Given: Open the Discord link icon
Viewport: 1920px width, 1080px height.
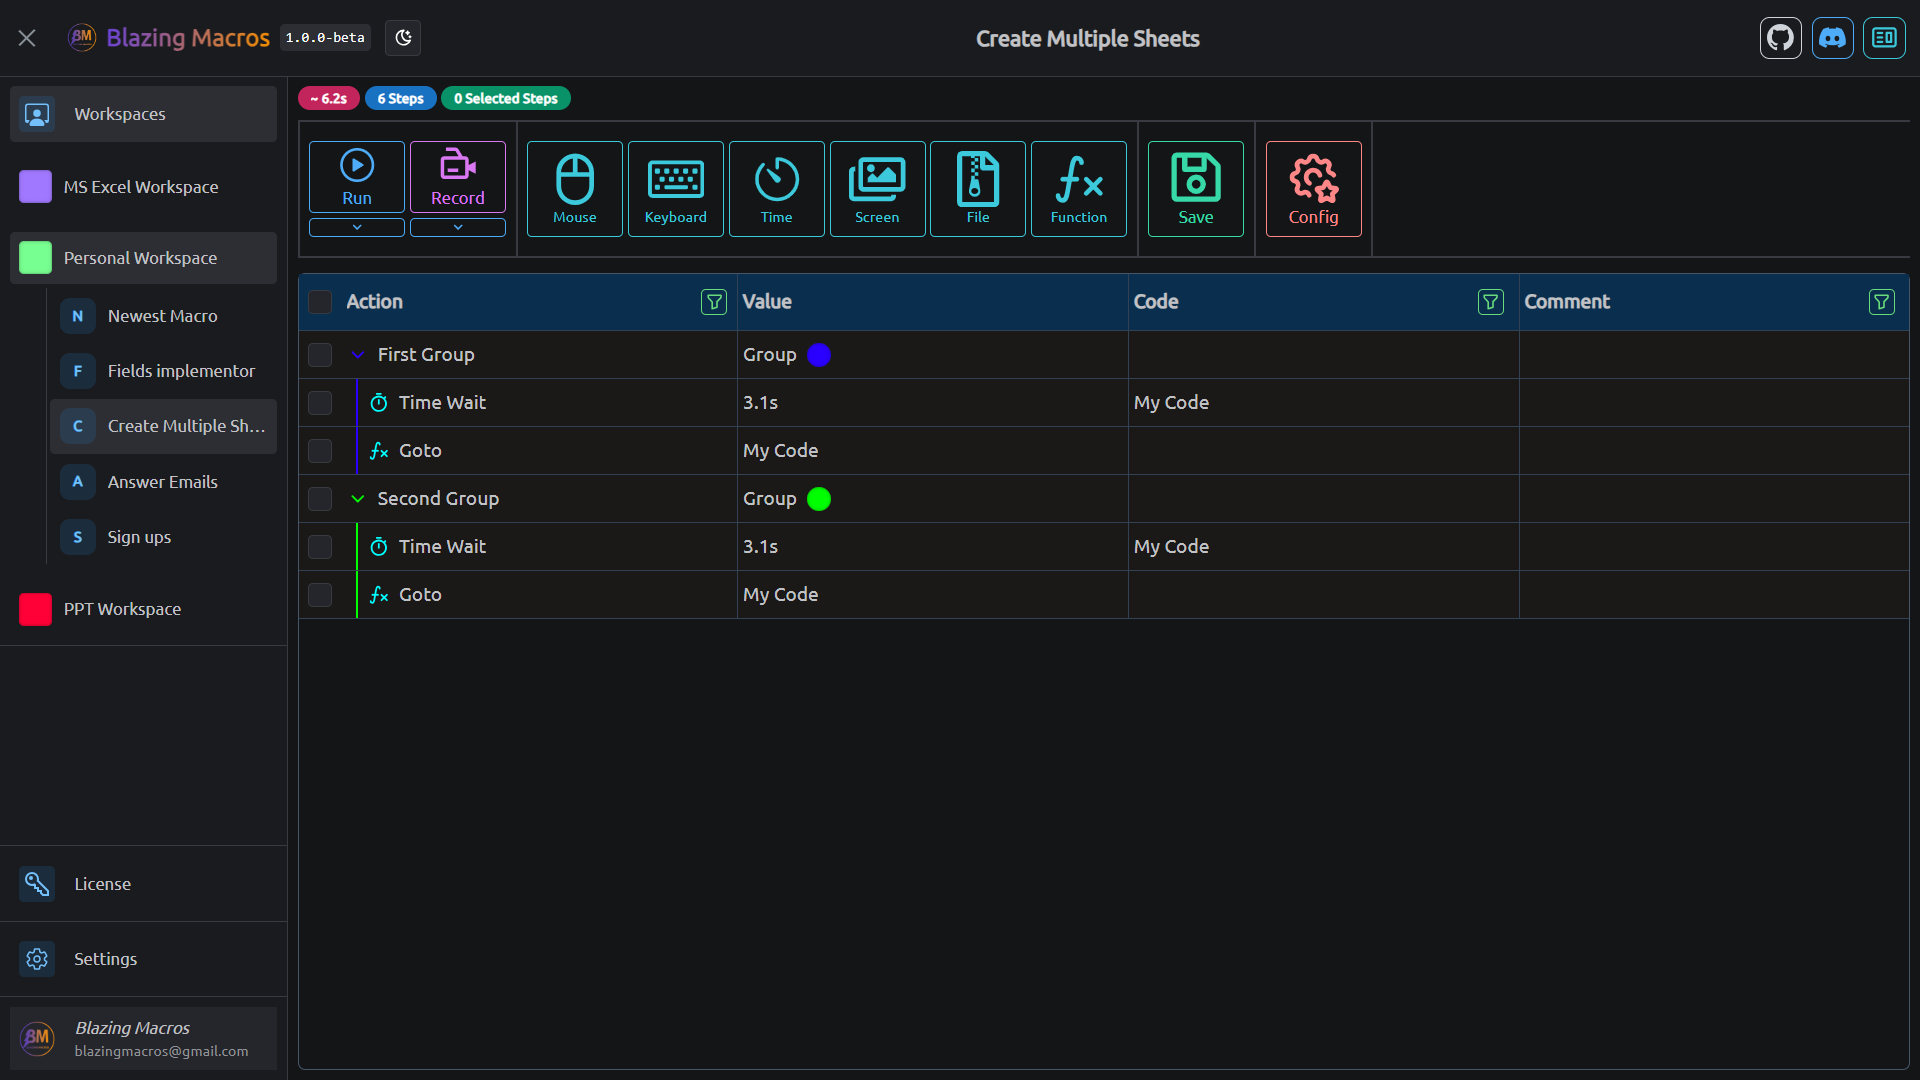Looking at the screenshot, I should coord(1833,38).
